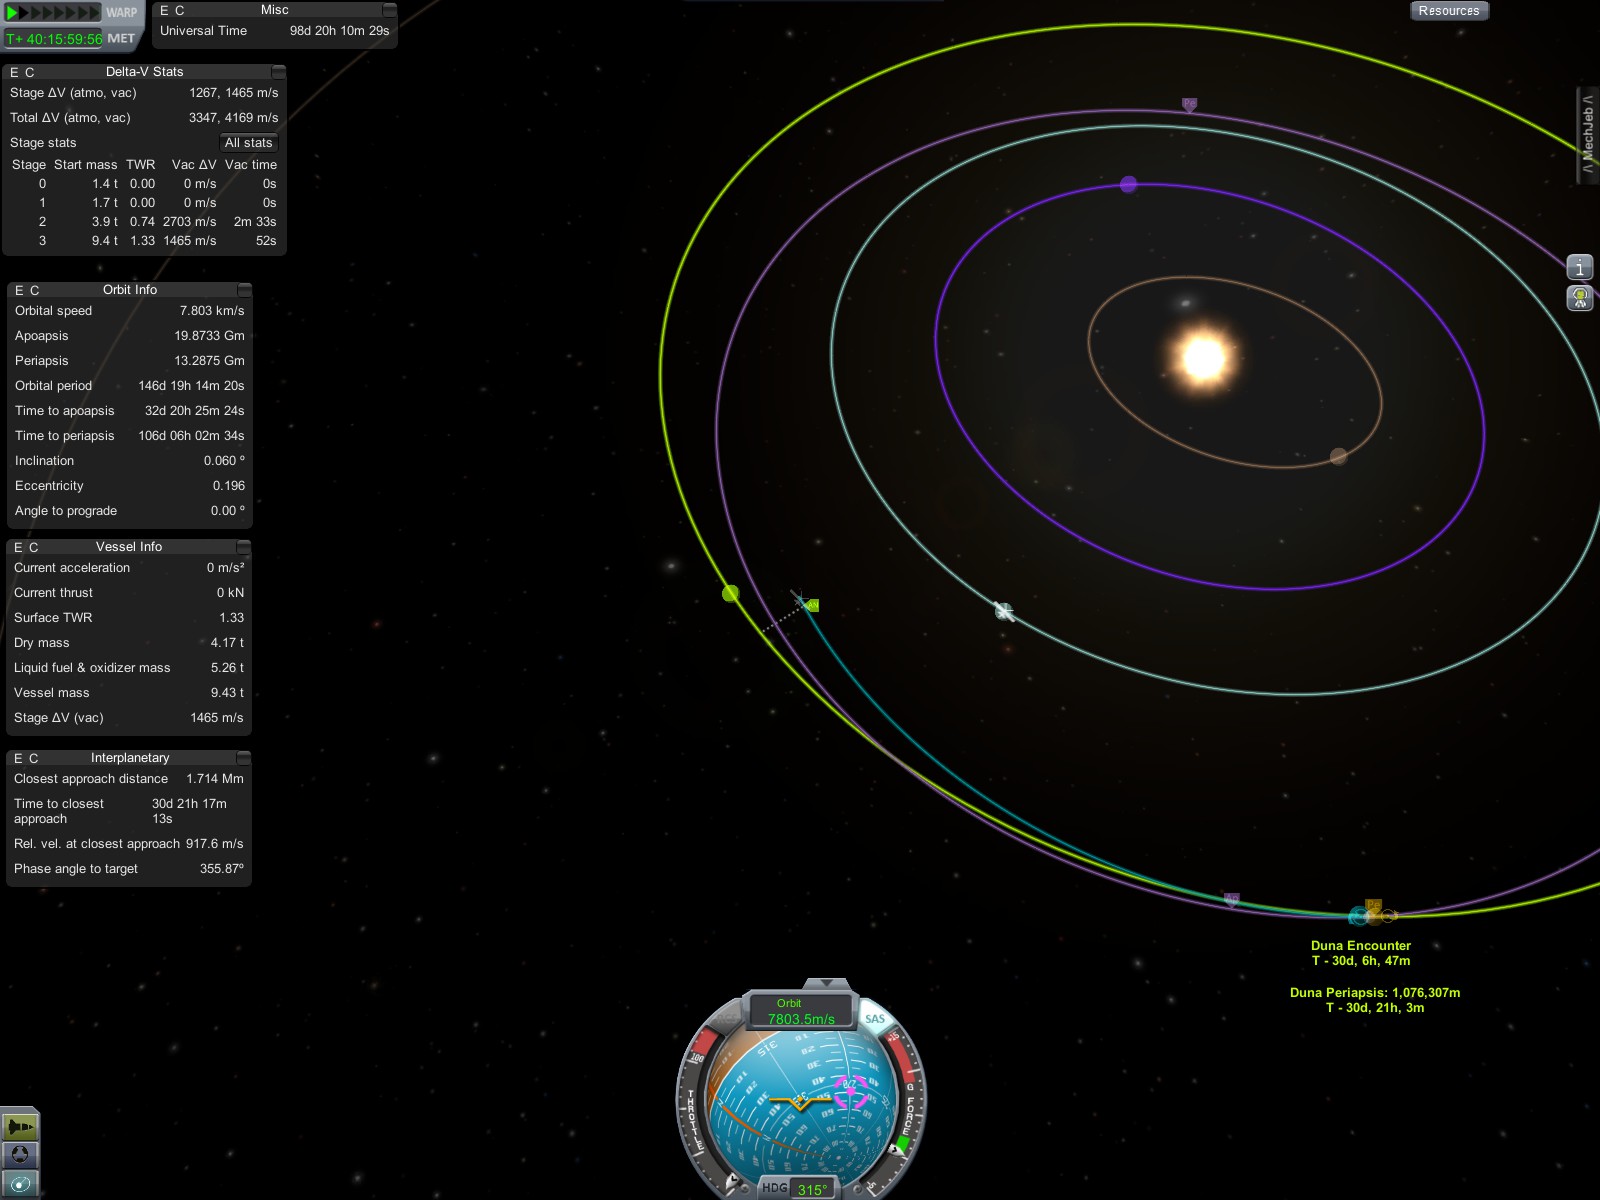Click the HDG 315° heading readout
This screenshot has width=1600, height=1200.
pyautogui.click(x=797, y=1189)
